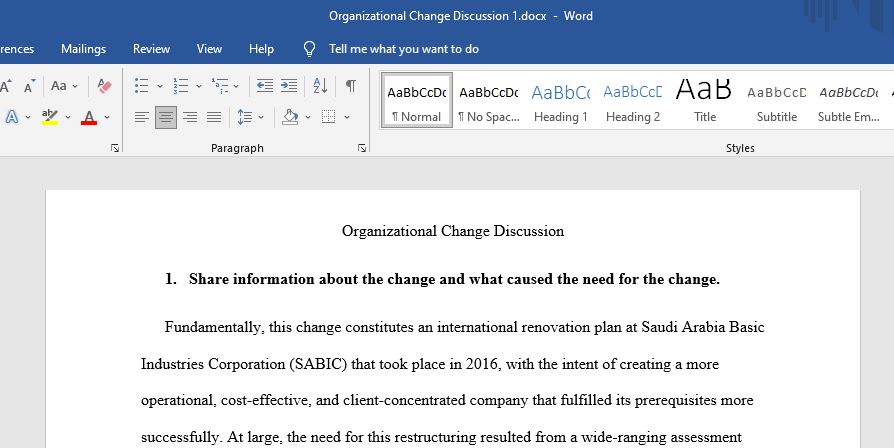This screenshot has width=894, height=448.
Task: Apply the Title style
Action: point(705,100)
